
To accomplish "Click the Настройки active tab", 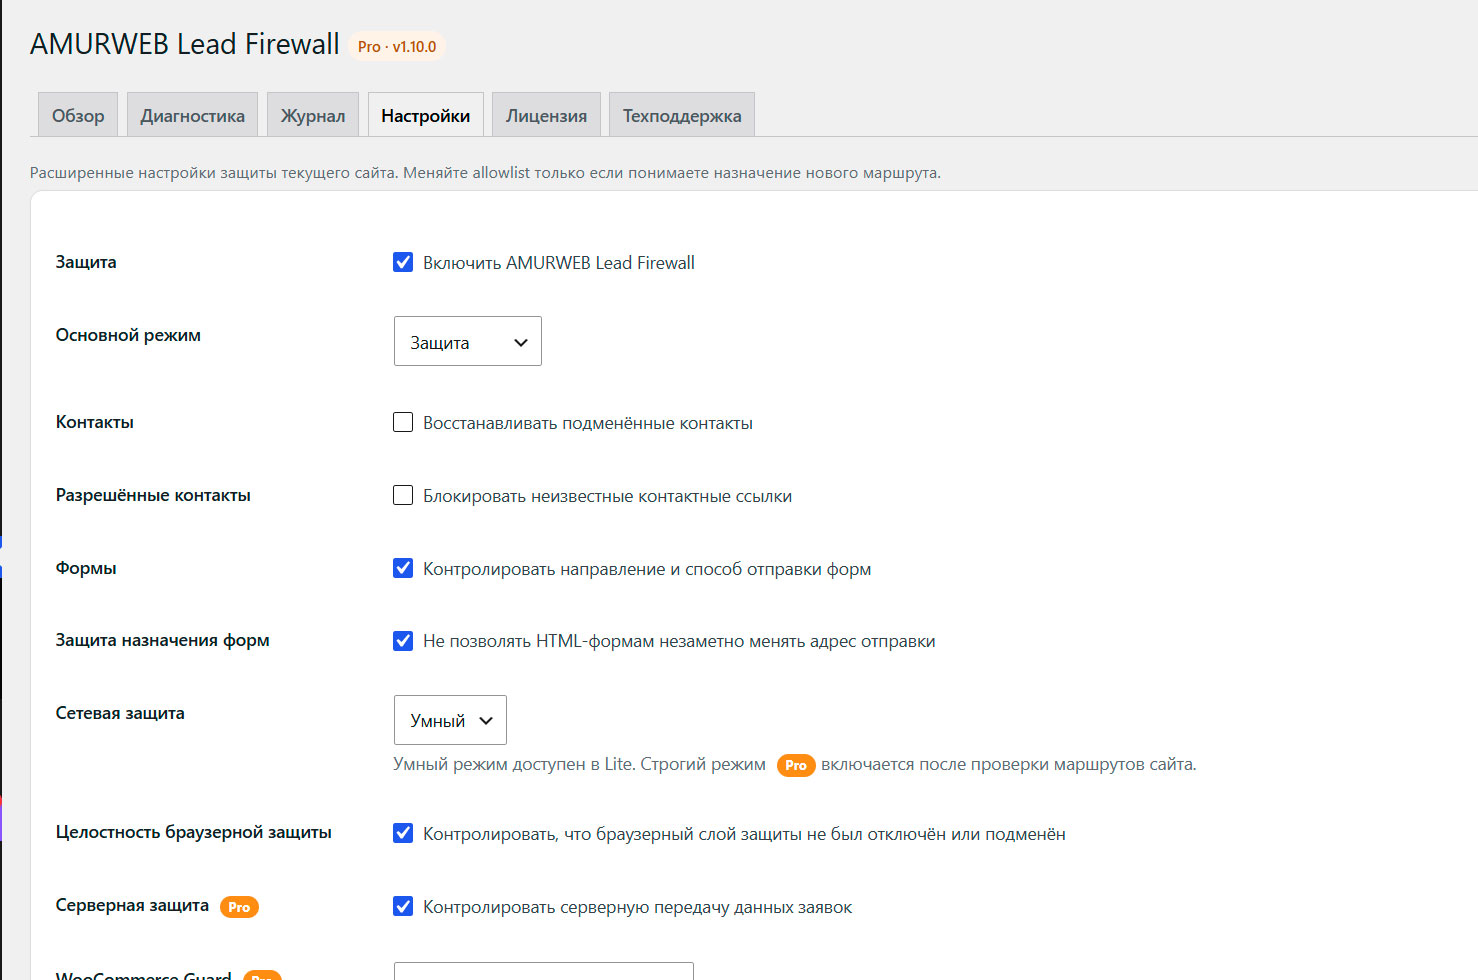I will [x=426, y=115].
